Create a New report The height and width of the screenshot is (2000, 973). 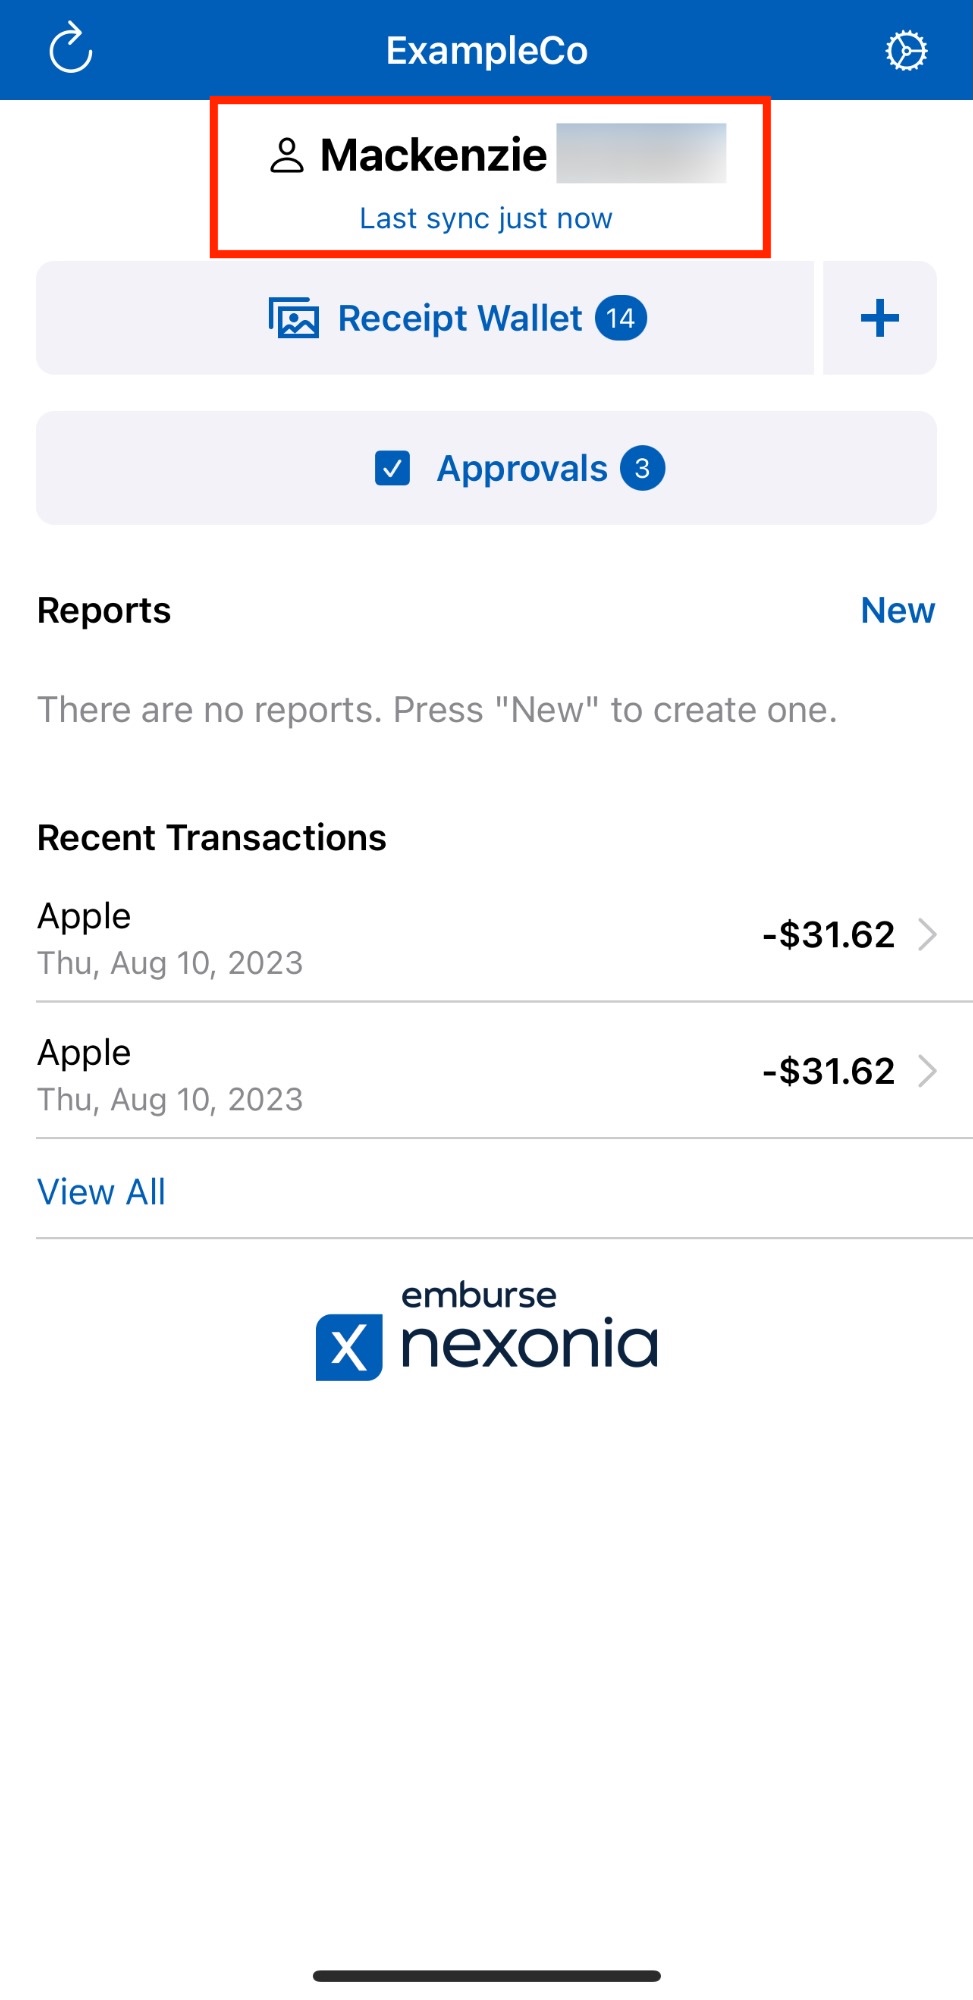(897, 610)
